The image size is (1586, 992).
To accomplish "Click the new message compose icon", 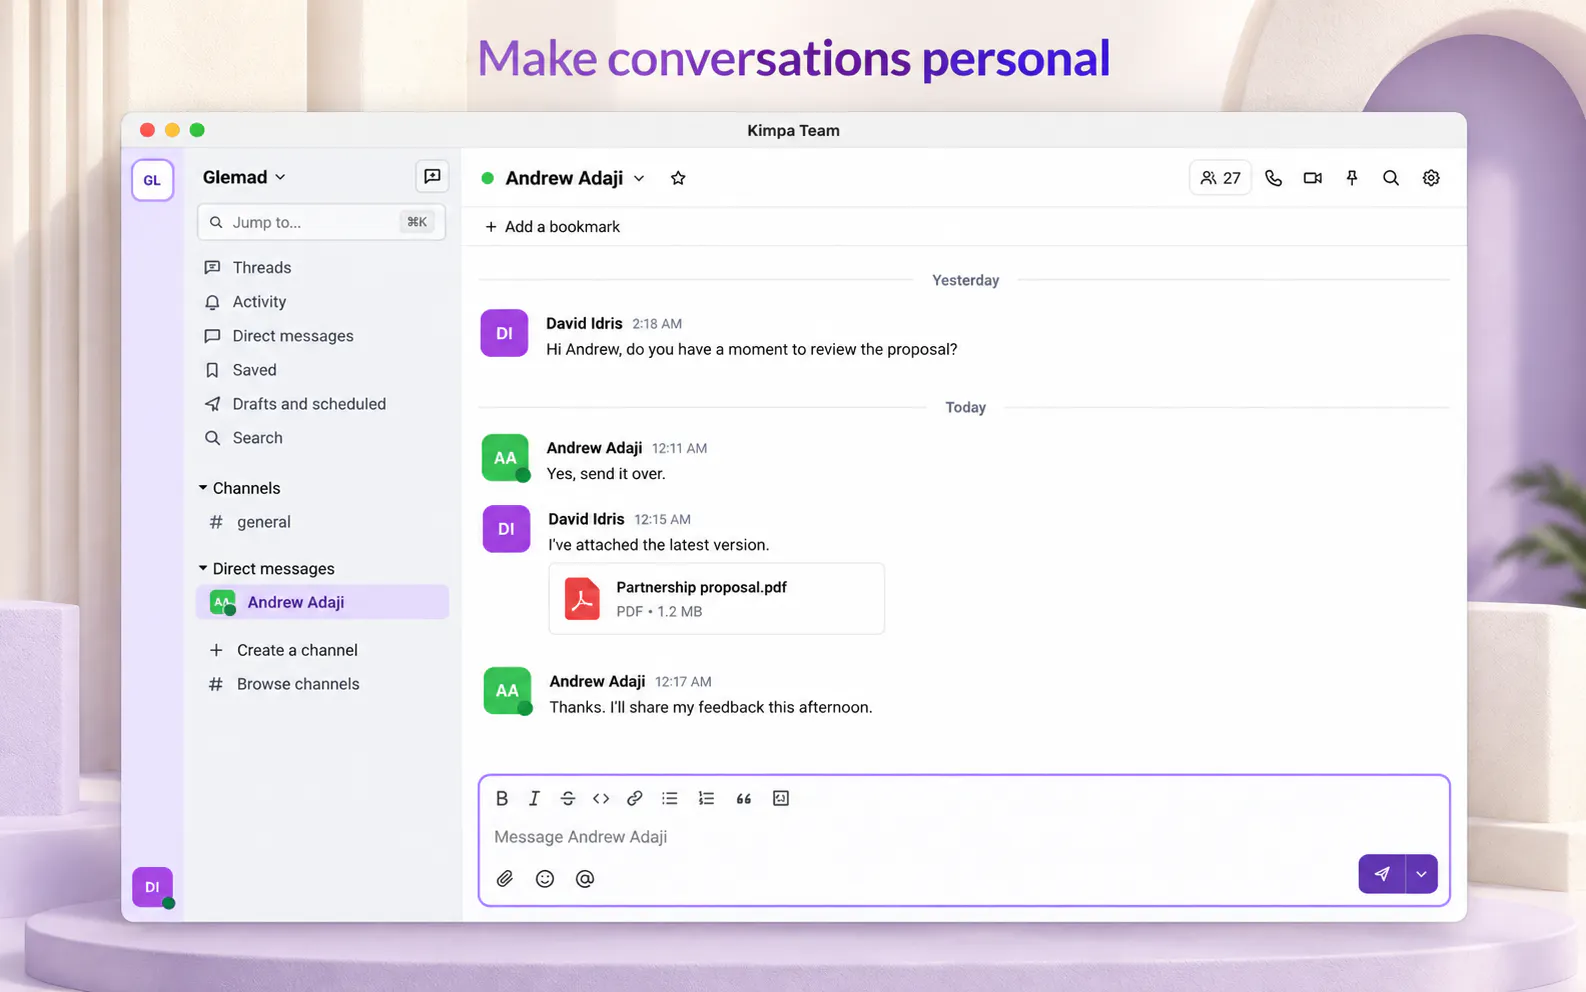I will 432,176.
